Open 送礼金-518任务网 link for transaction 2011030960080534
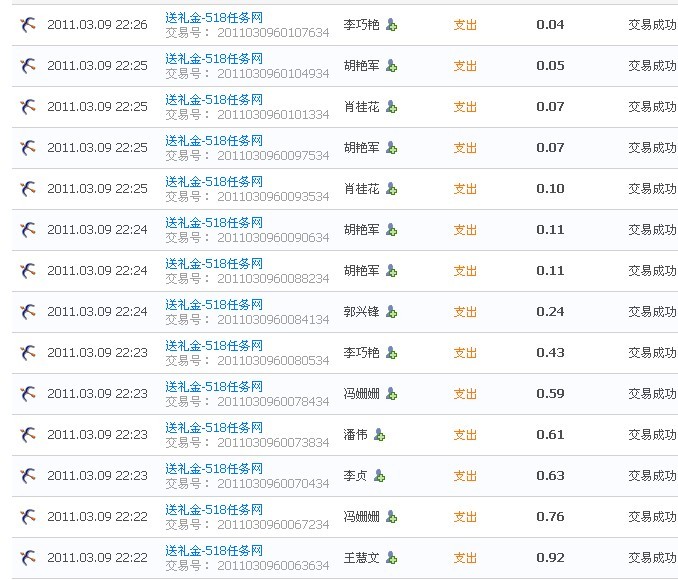Screen dimensions: 678x580 coord(214,346)
